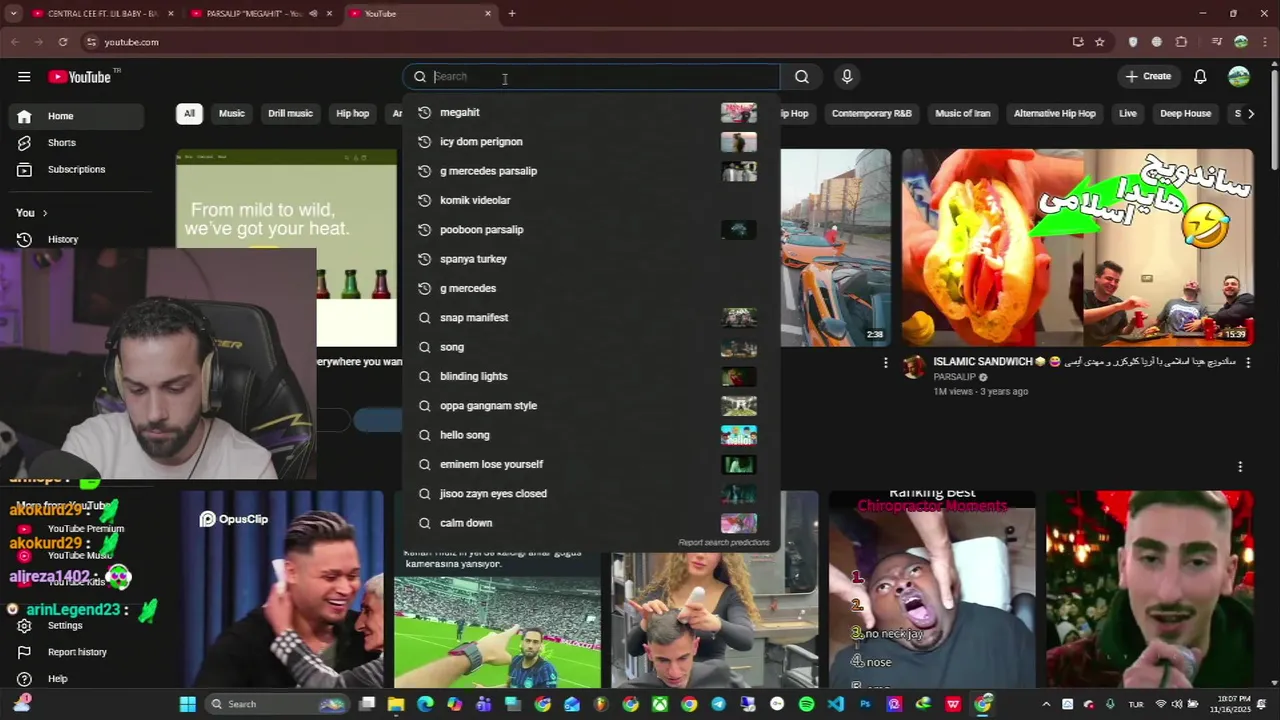1280x720 pixels.
Task: Bookmark this page with the star icon
Action: coord(1100,42)
